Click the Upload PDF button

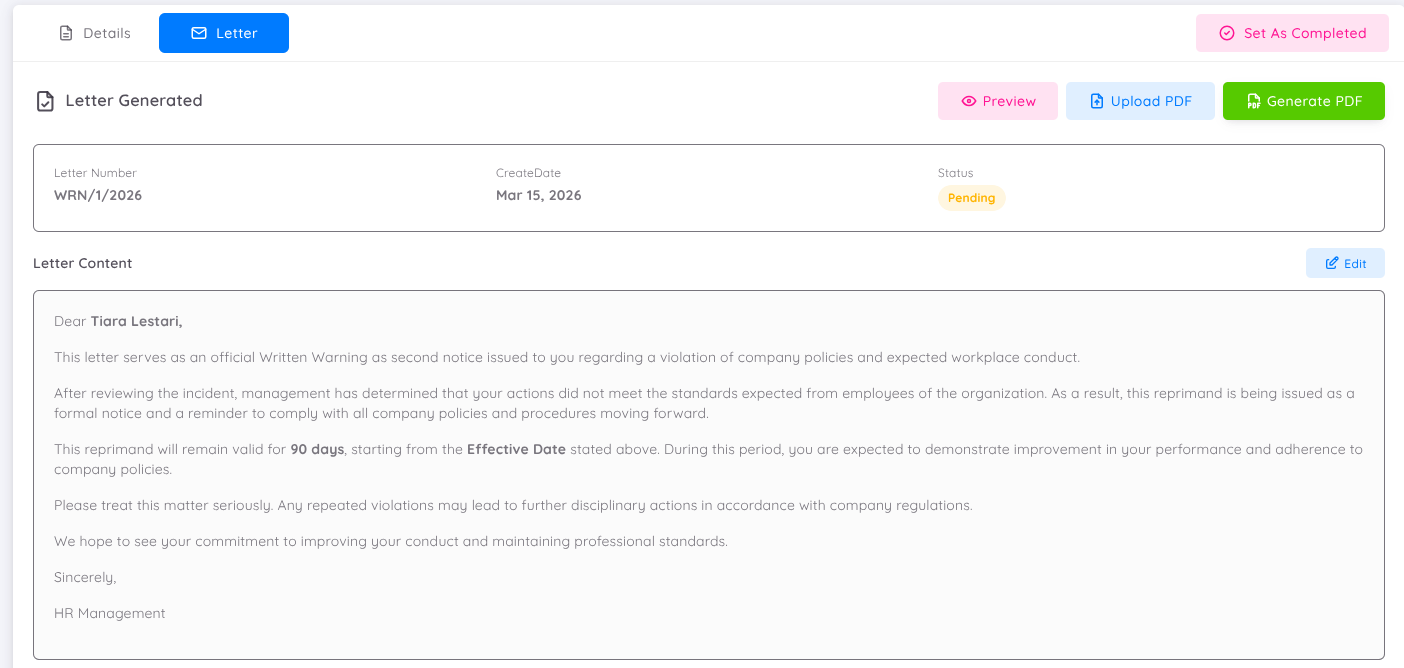pos(1140,101)
